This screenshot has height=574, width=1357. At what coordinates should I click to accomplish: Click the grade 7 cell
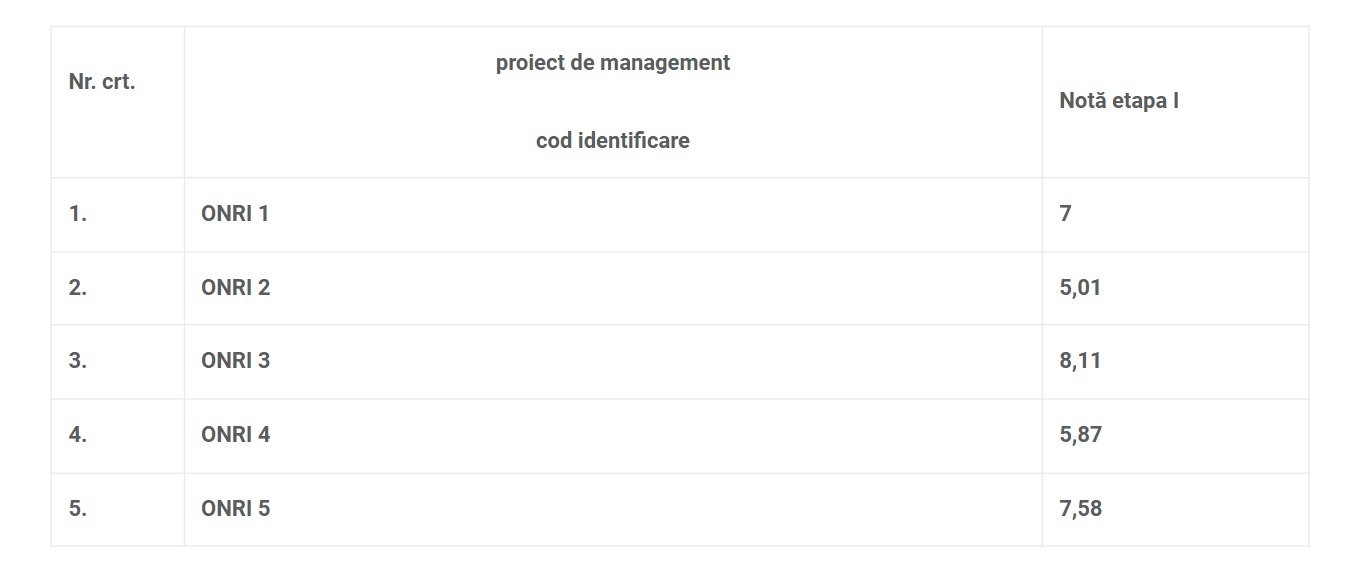(x=1066, y=214)
